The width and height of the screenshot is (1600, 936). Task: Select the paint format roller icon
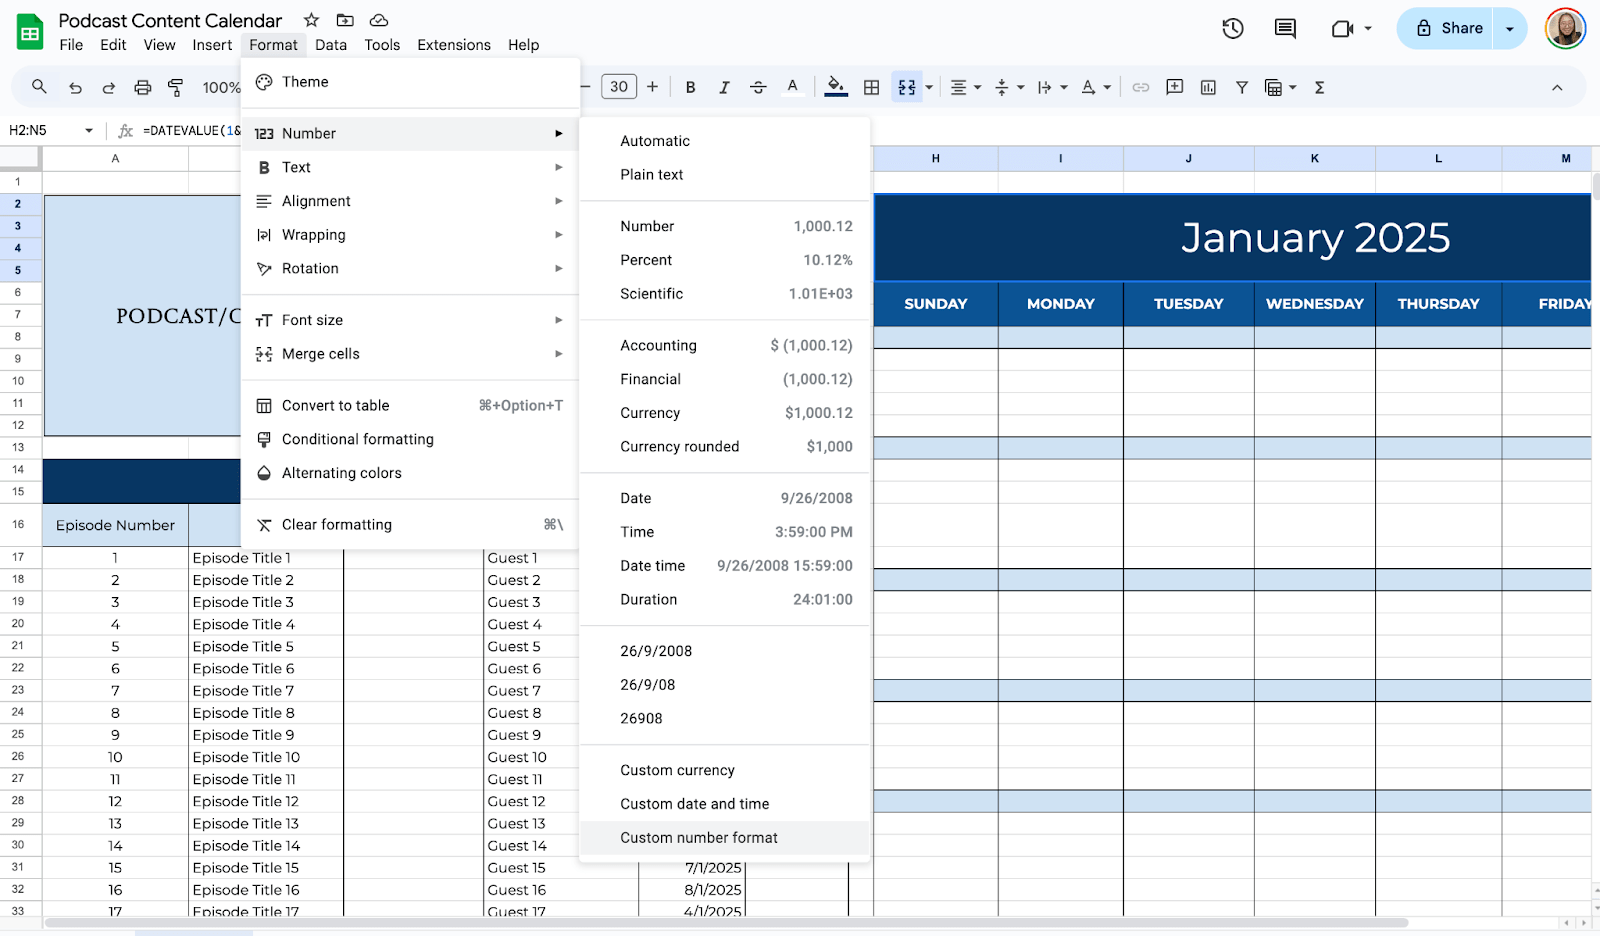[176, 88]
